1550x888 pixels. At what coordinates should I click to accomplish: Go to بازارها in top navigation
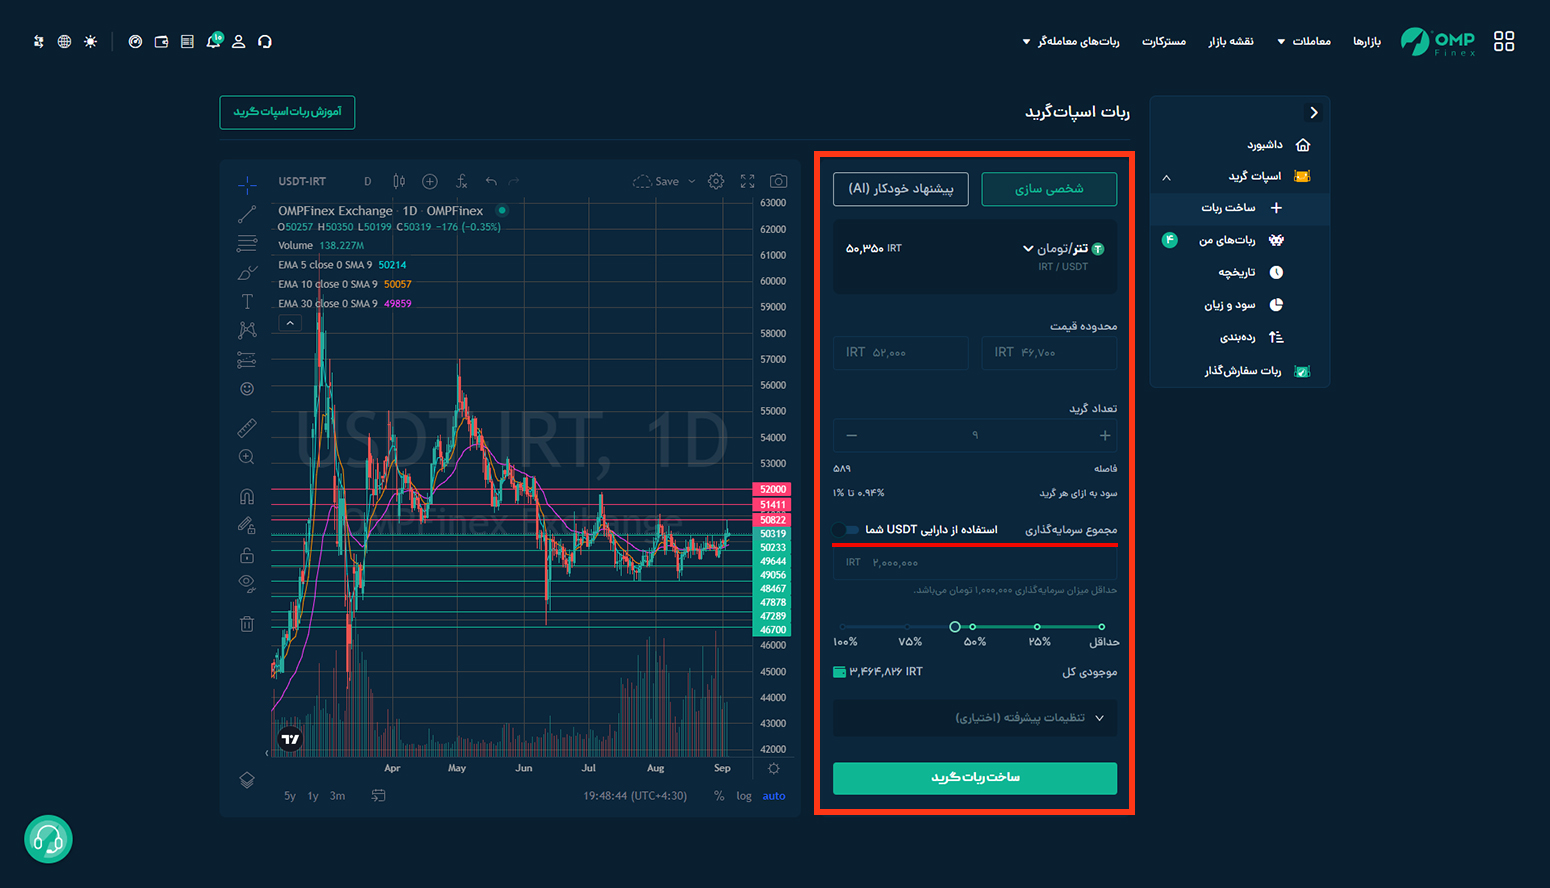[1367, 41]
